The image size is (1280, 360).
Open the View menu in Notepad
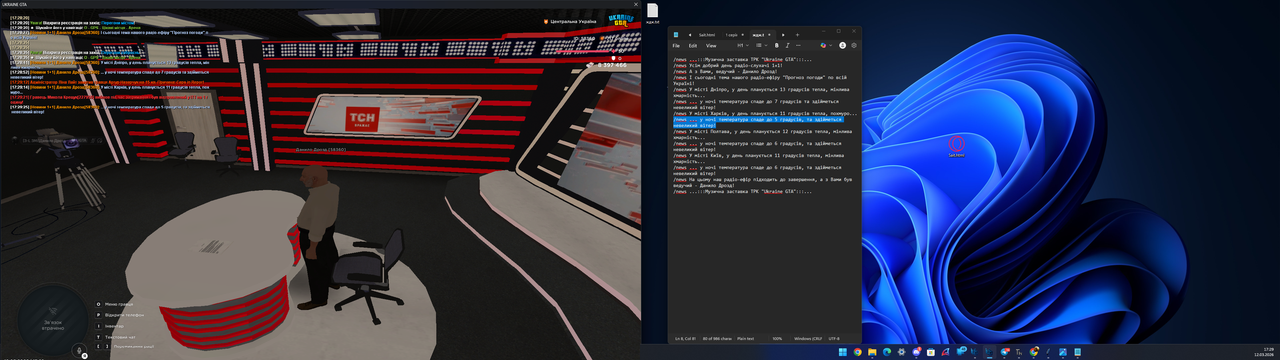coord(711,45)
